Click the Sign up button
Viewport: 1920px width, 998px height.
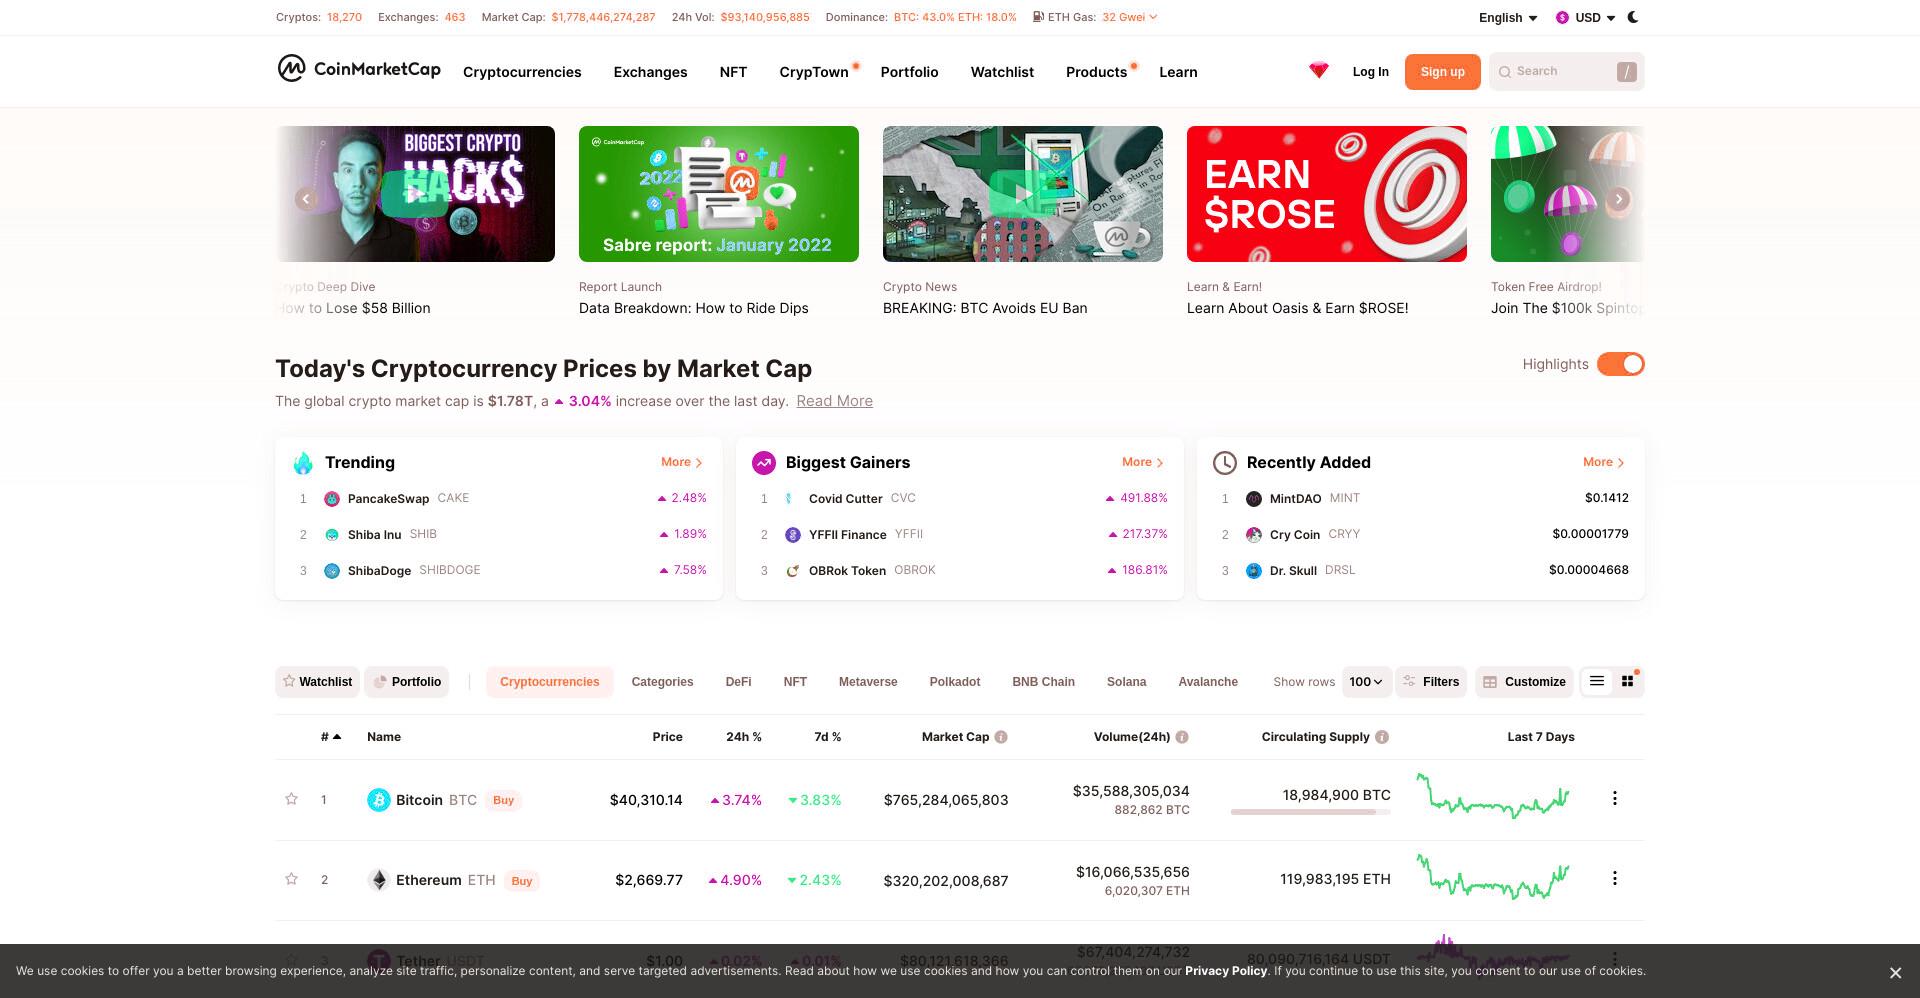click(x=1442, y=71)
